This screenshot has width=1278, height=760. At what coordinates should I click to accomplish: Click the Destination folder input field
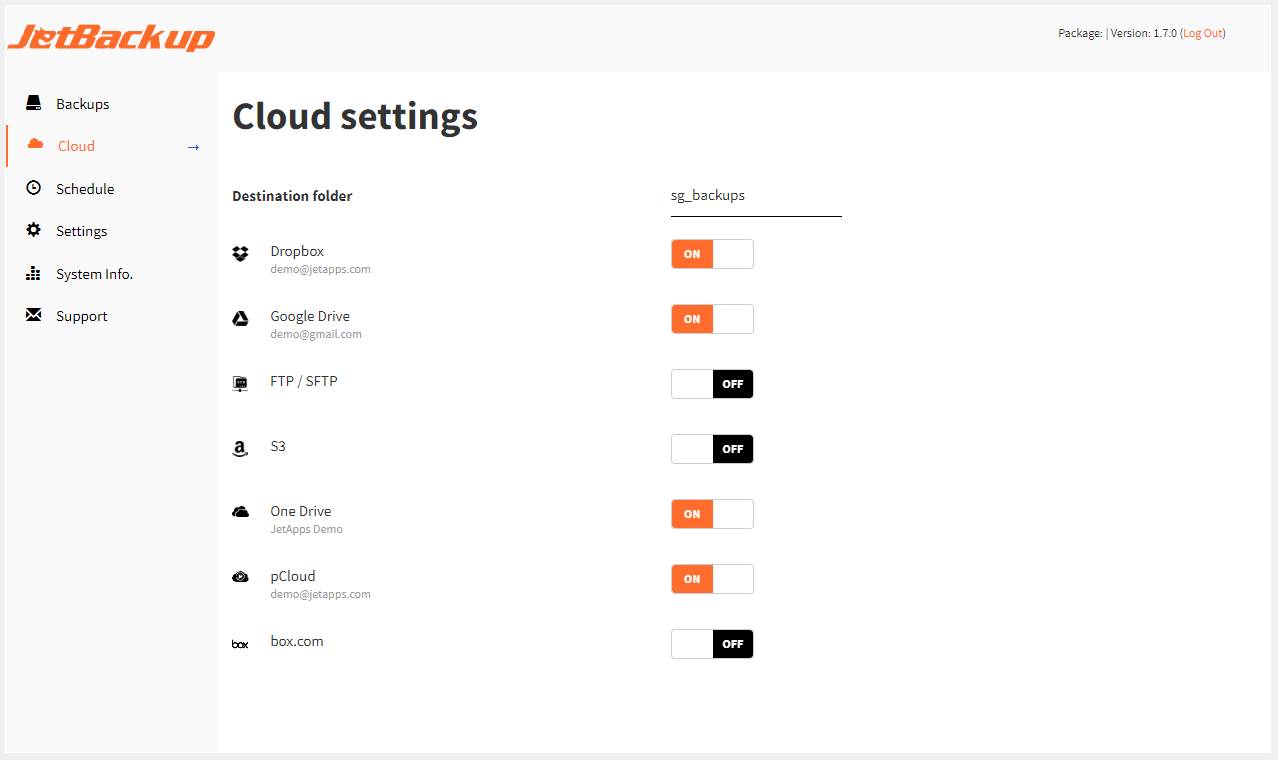(756, 196)
